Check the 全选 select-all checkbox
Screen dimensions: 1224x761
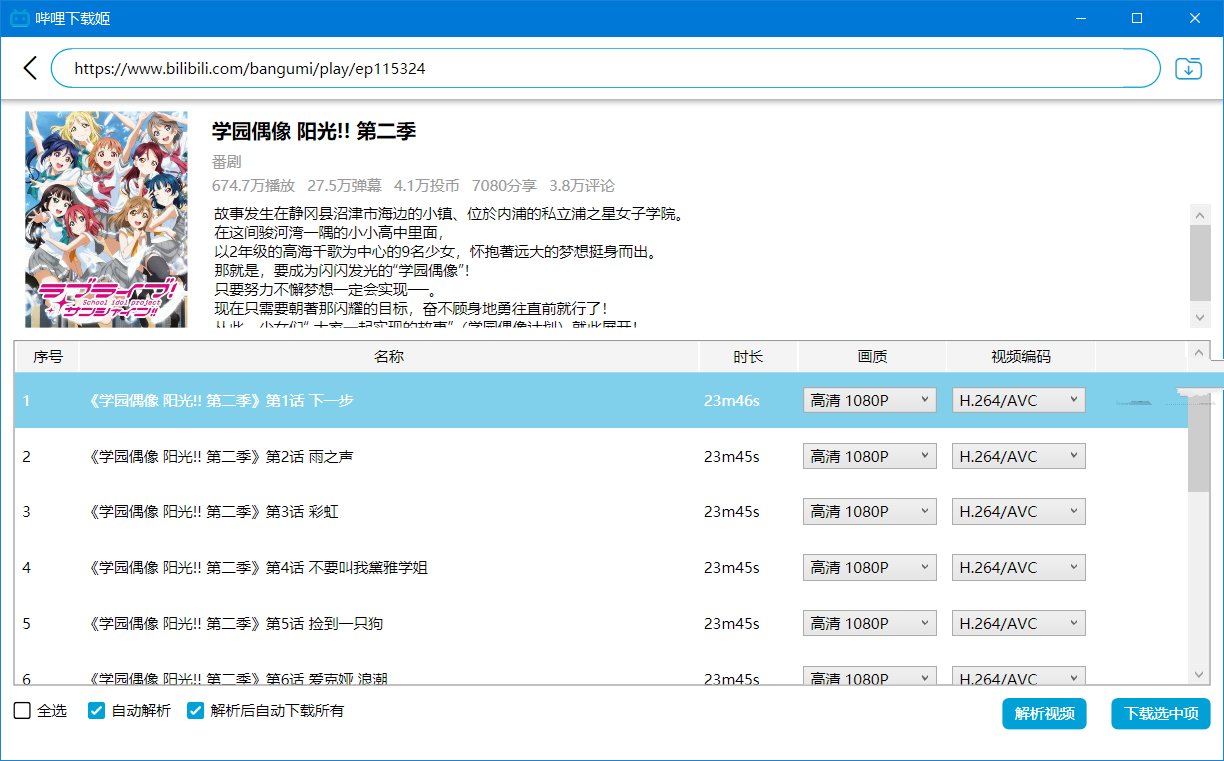(22, 710)
